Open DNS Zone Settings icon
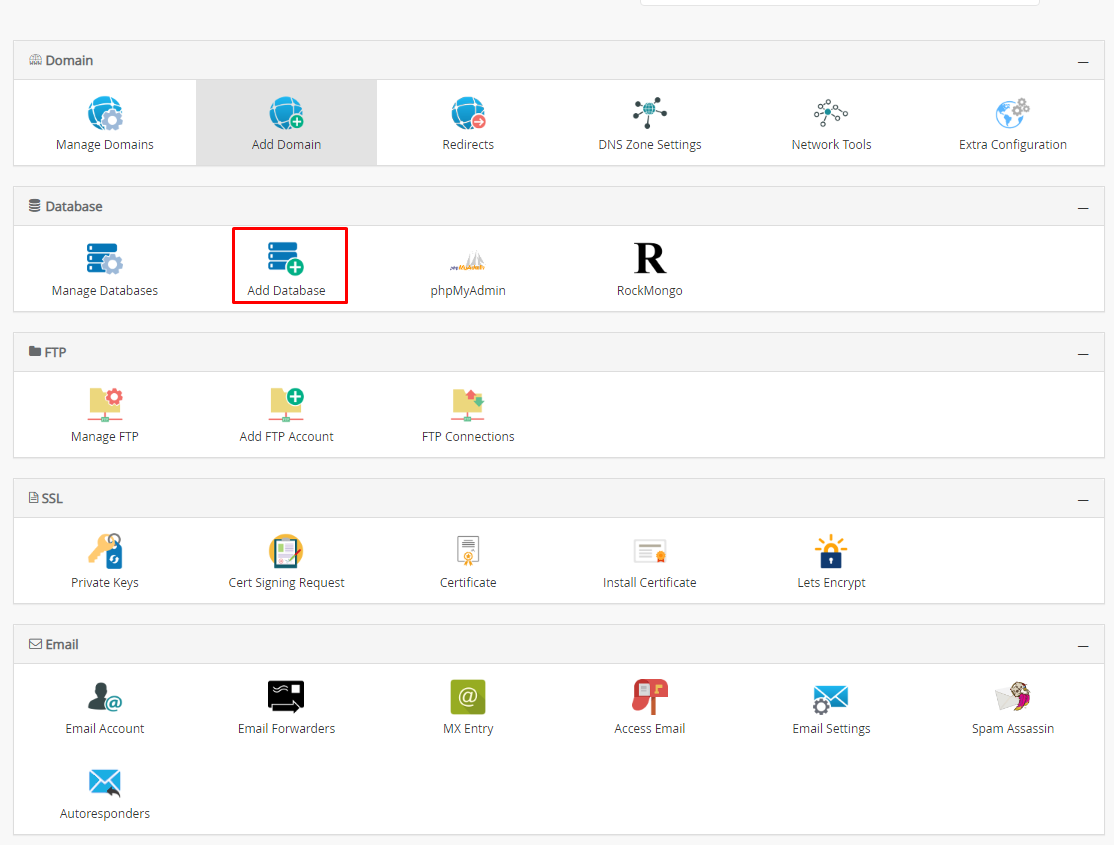 coord(649,113)
